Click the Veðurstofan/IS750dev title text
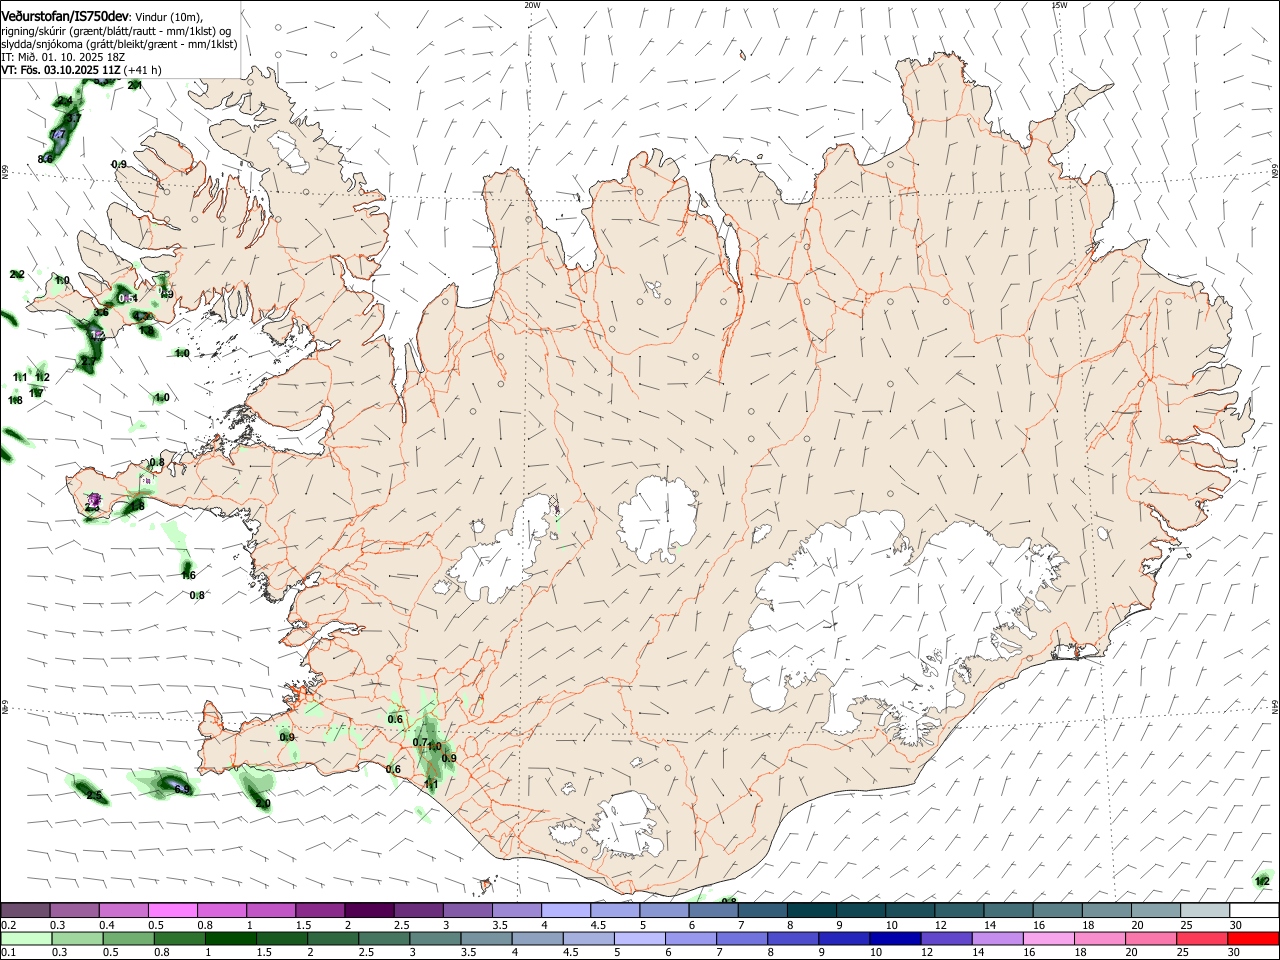 click(65, 16)
